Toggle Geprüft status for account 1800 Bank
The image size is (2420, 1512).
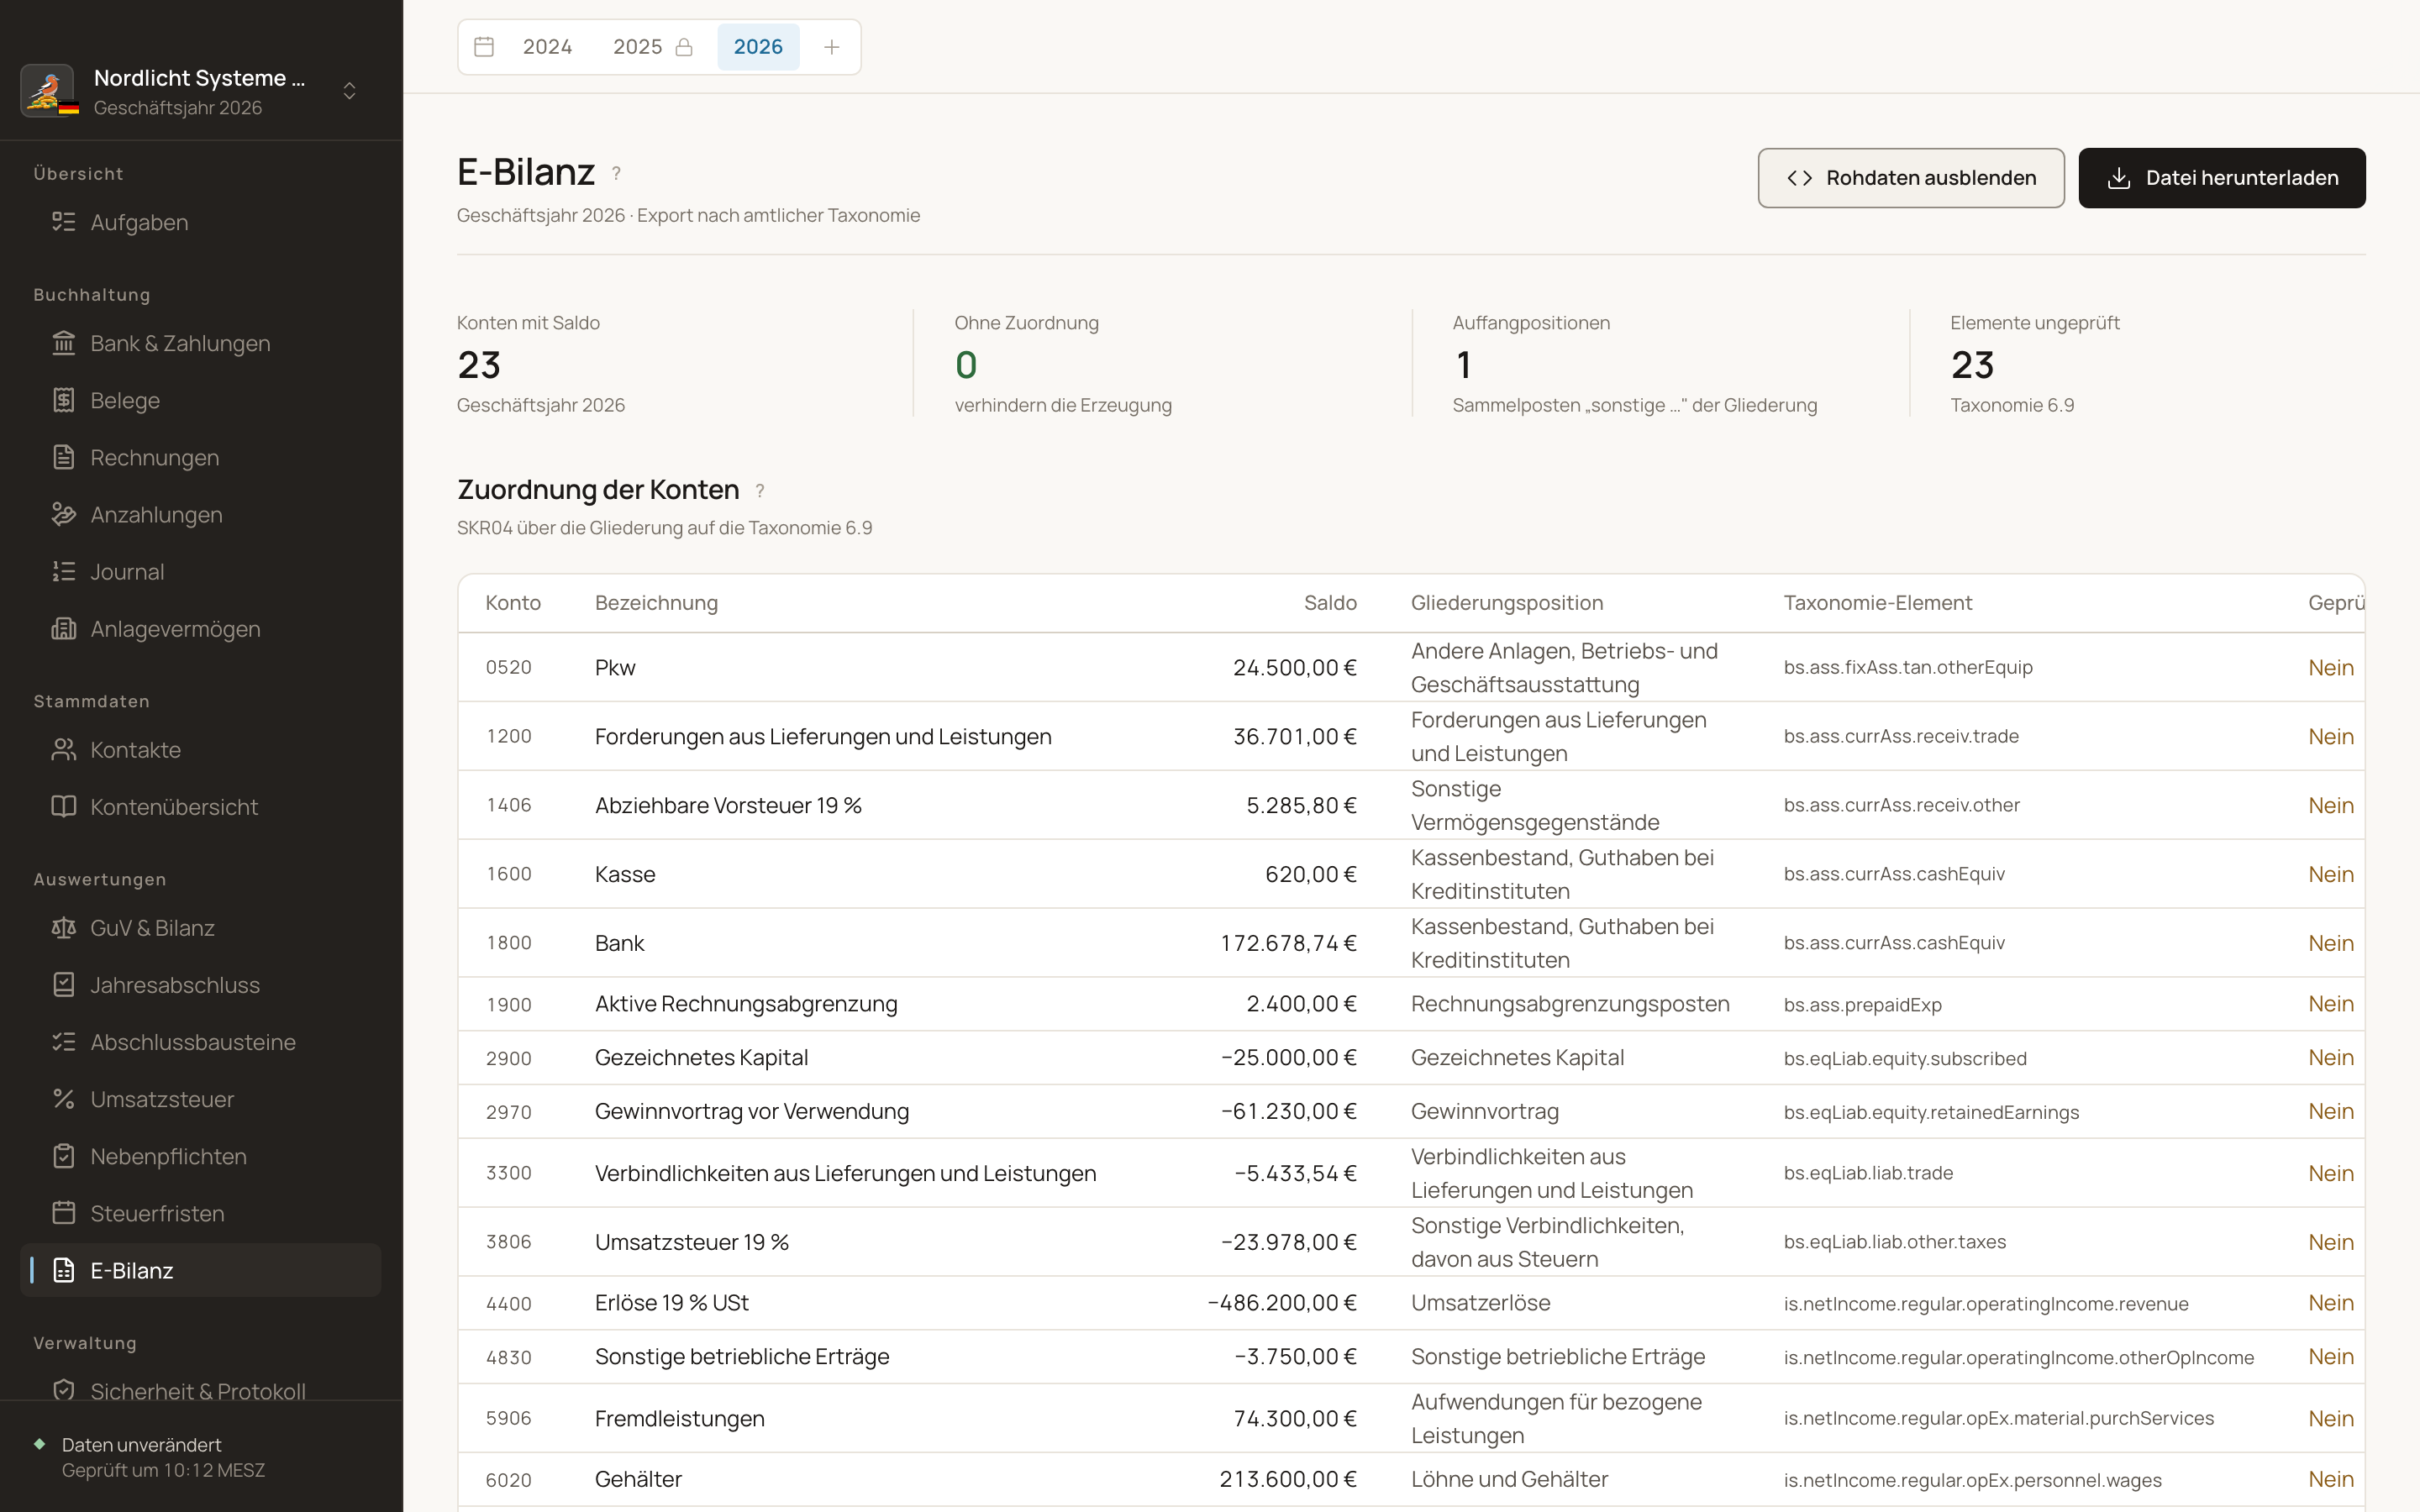(2331, 943)
